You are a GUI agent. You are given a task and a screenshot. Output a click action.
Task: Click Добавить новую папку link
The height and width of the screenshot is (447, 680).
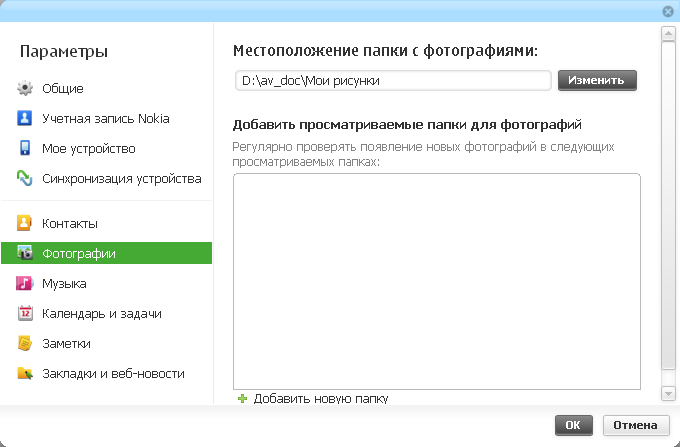[320, 398]
